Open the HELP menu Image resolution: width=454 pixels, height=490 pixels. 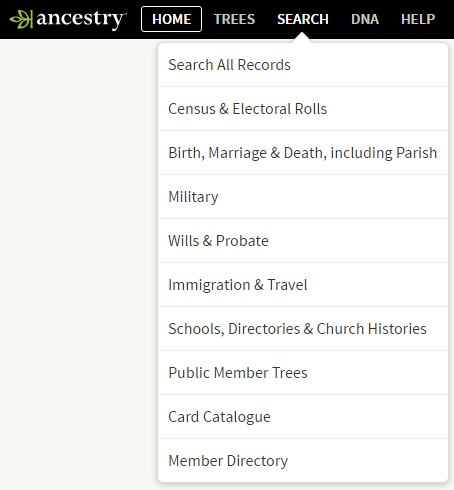coord(418,19)
